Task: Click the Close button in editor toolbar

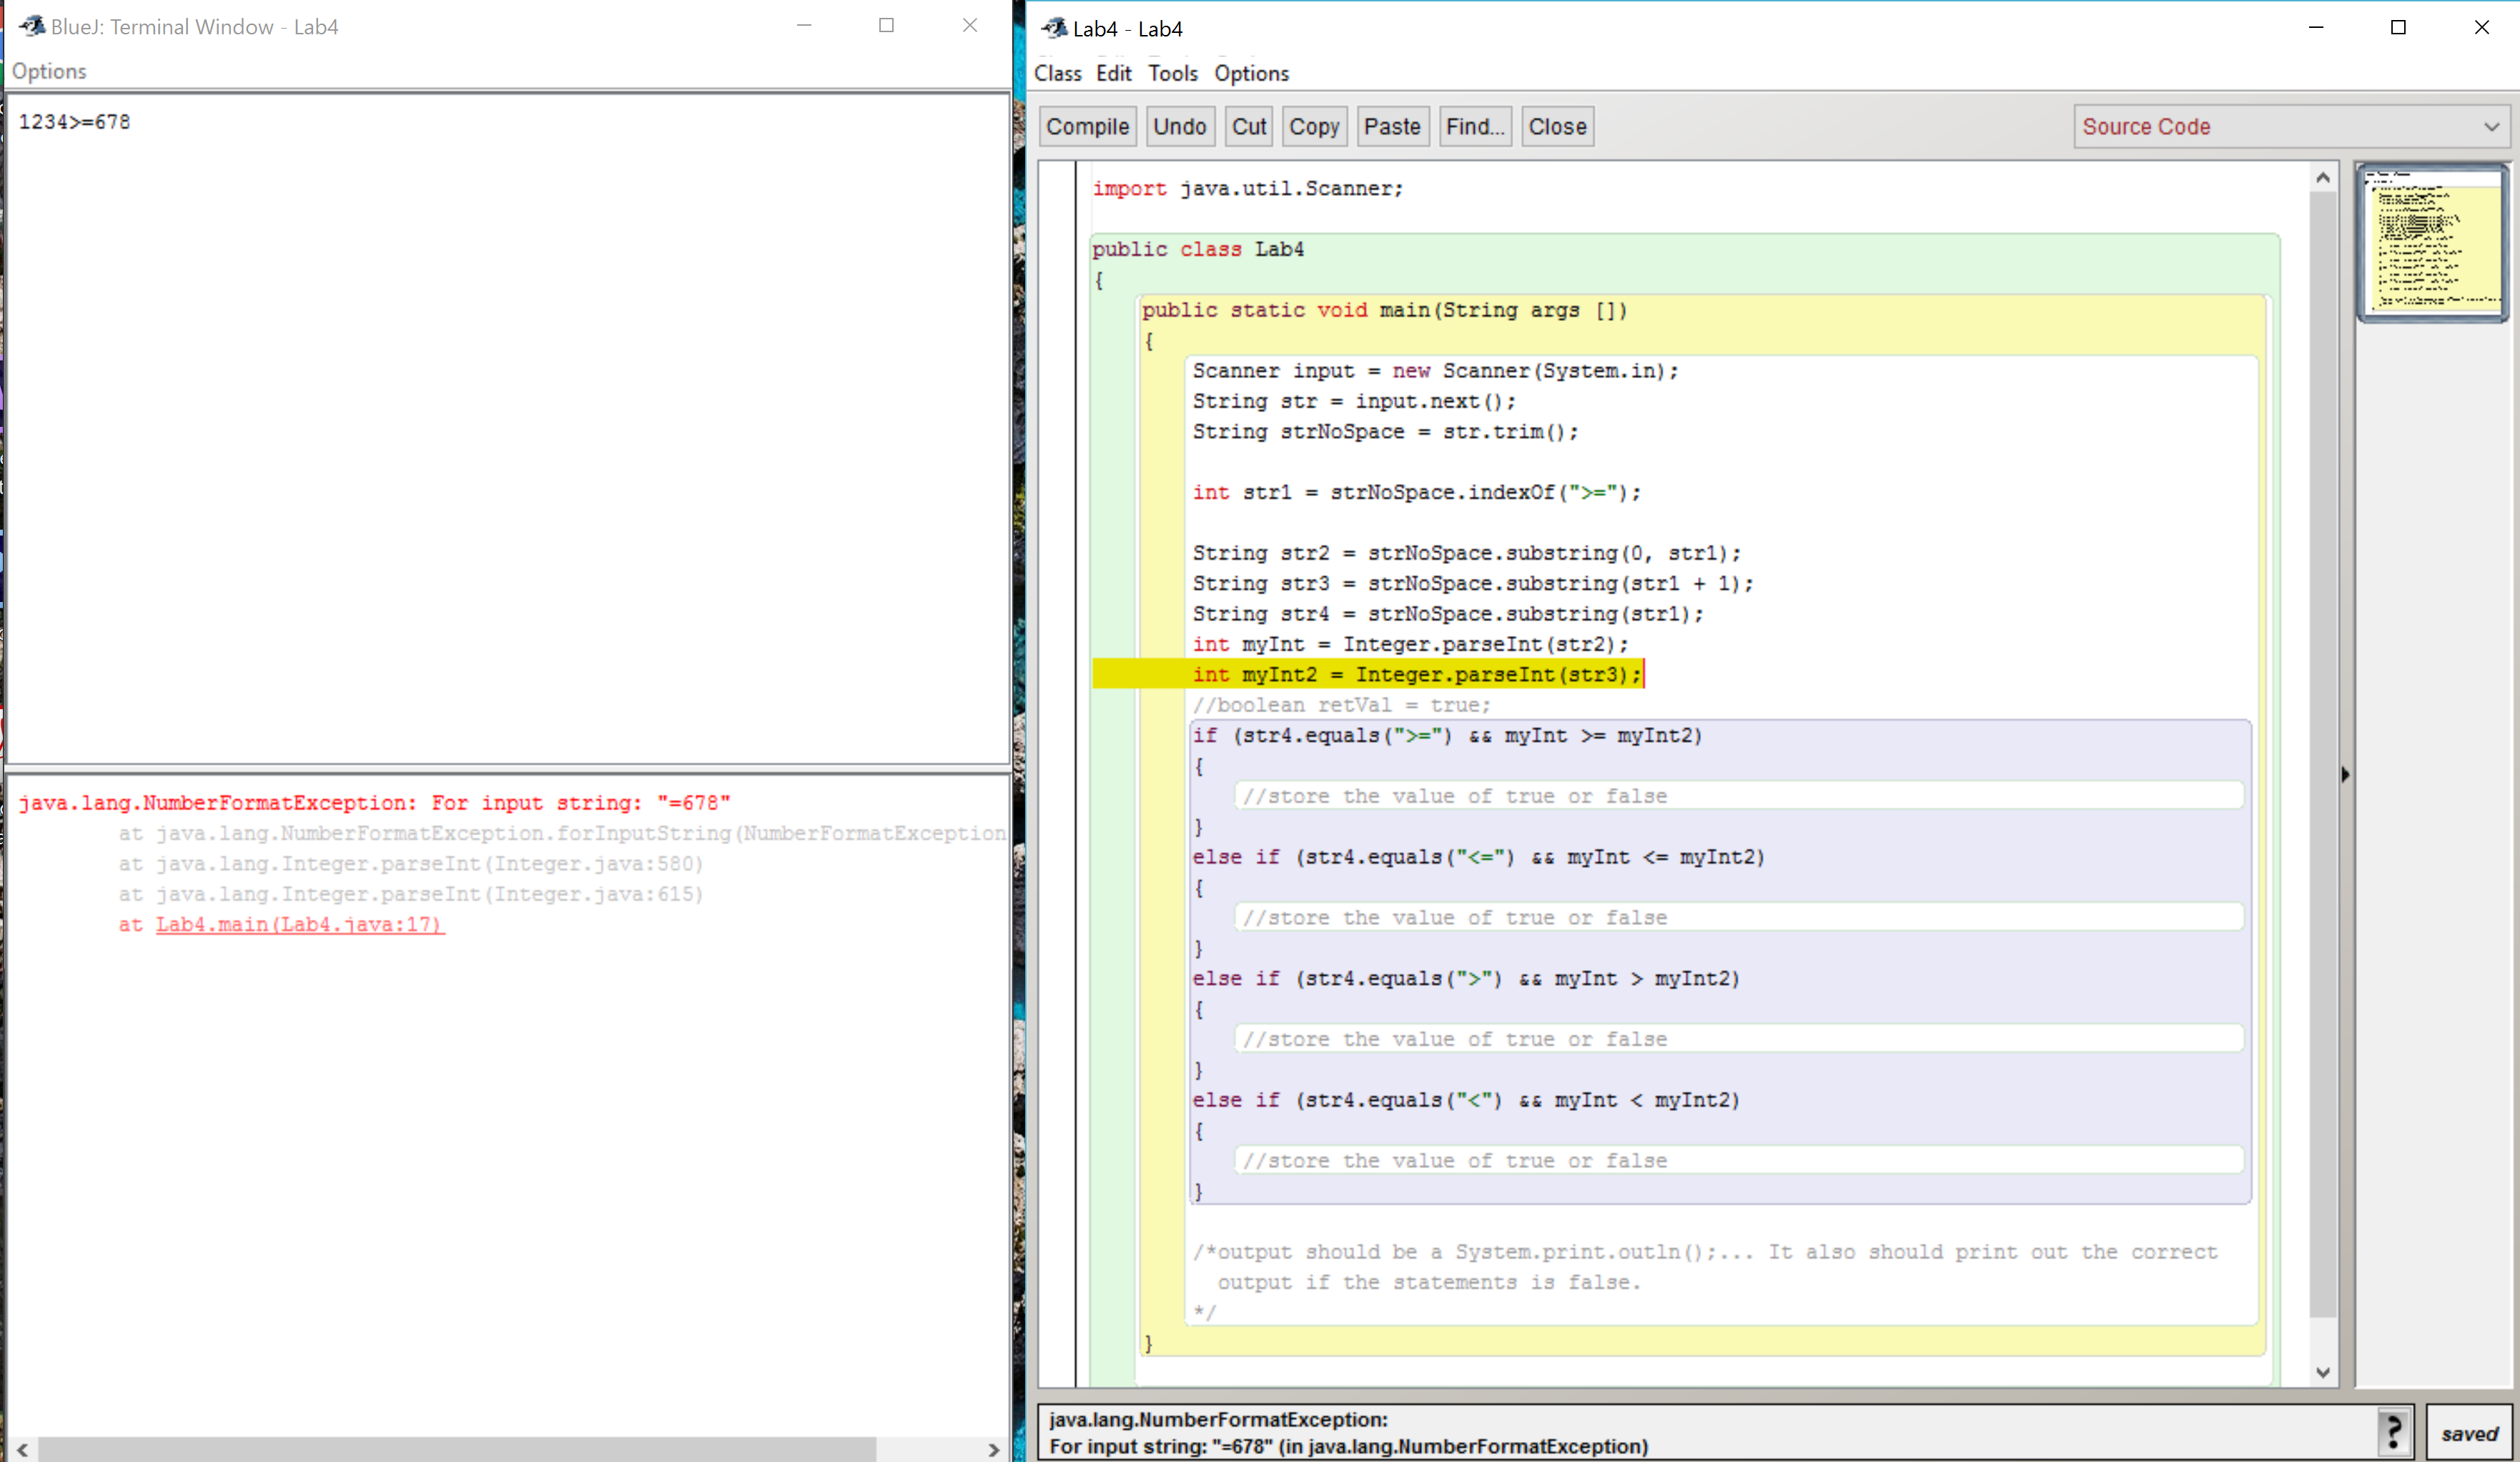Action: 1557,127
